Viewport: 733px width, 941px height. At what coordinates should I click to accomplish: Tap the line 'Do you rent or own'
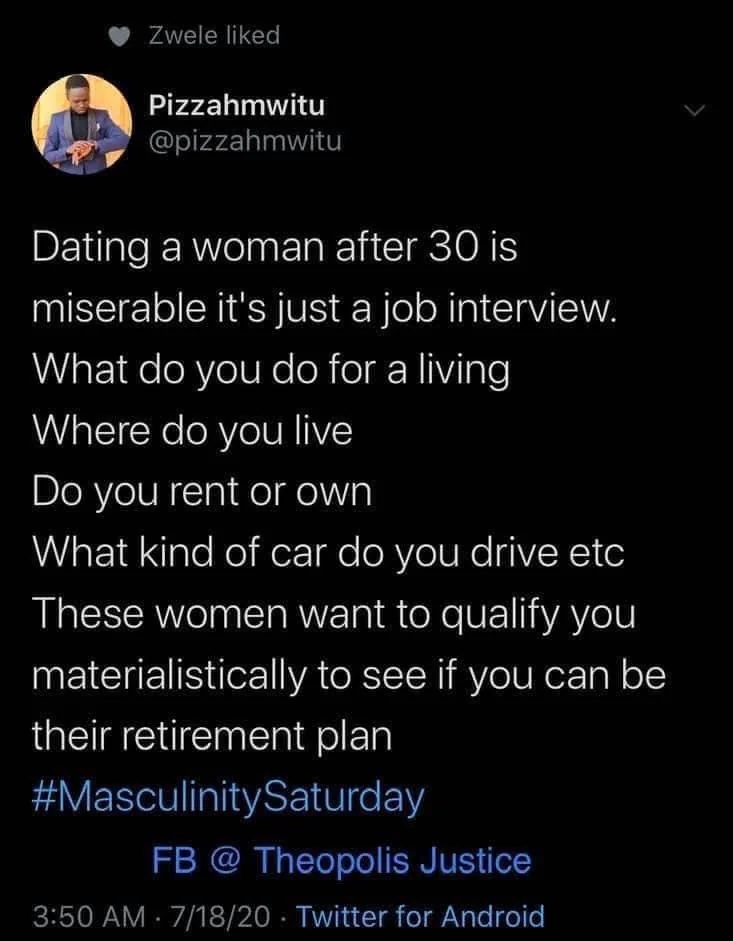coord(202,492)
